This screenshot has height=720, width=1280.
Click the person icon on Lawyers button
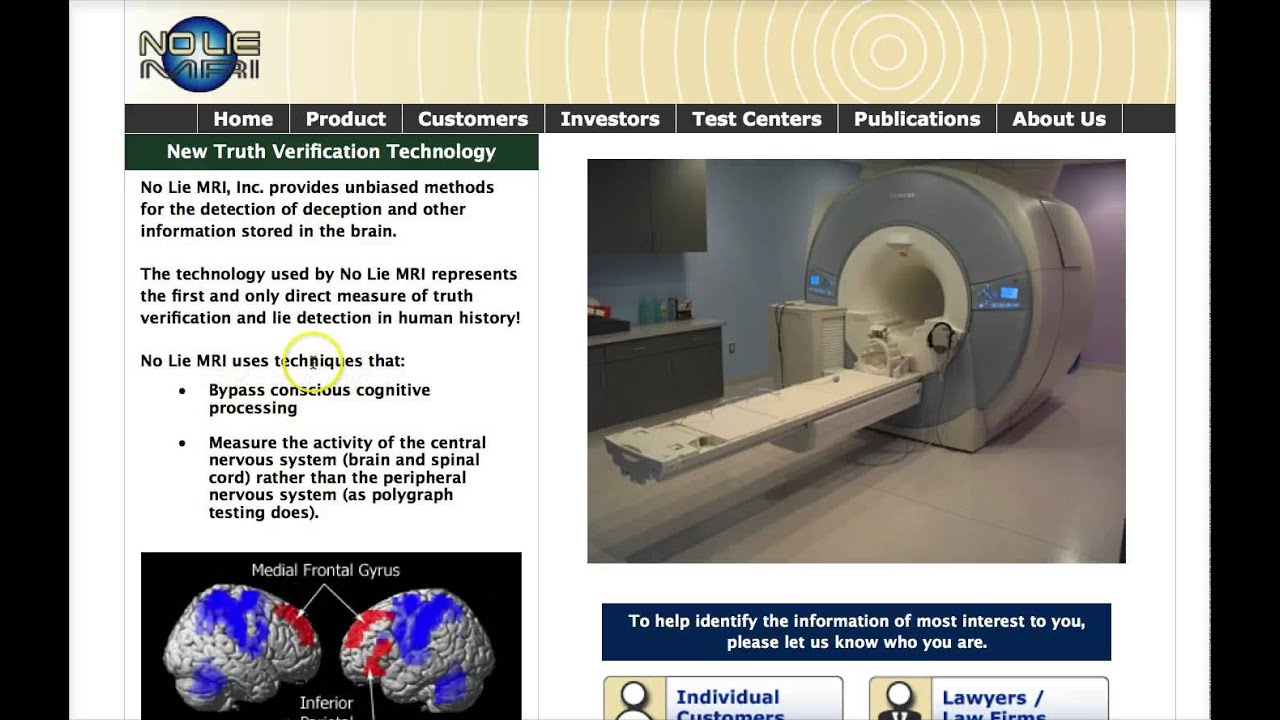(x=901, y=700)
